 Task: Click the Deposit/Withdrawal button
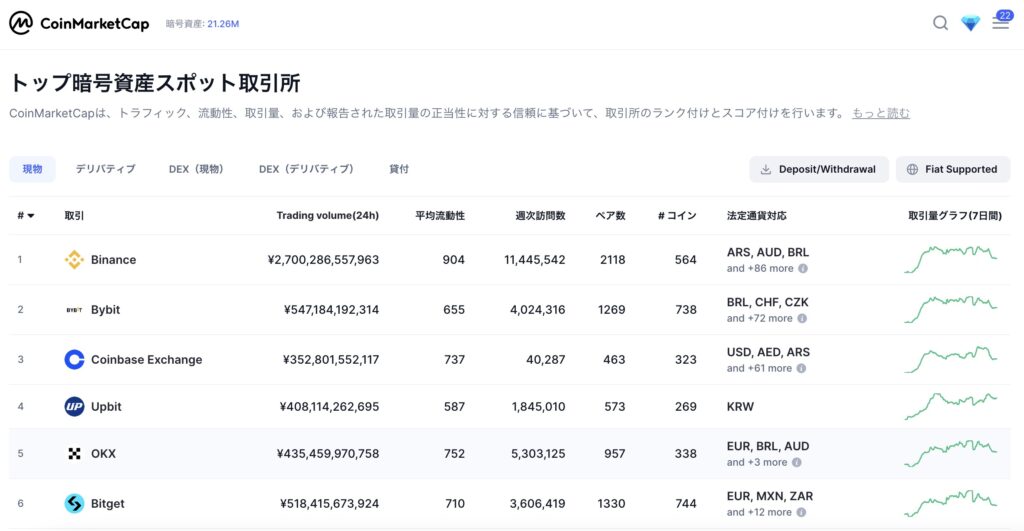click(818, 170)
